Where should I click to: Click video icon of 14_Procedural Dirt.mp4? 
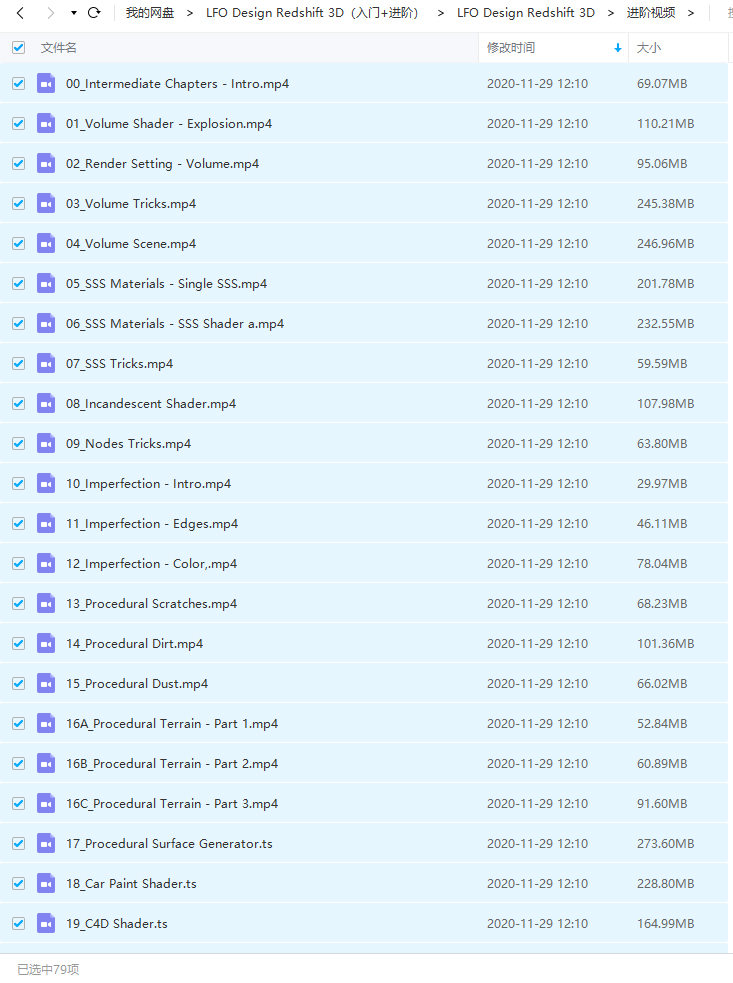tap(46, 643)
